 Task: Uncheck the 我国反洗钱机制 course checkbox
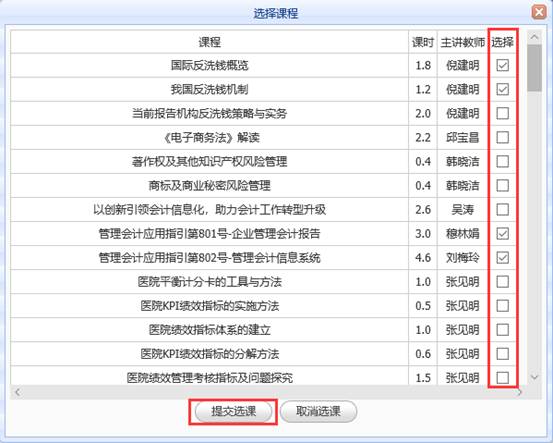tap(502, 89)
